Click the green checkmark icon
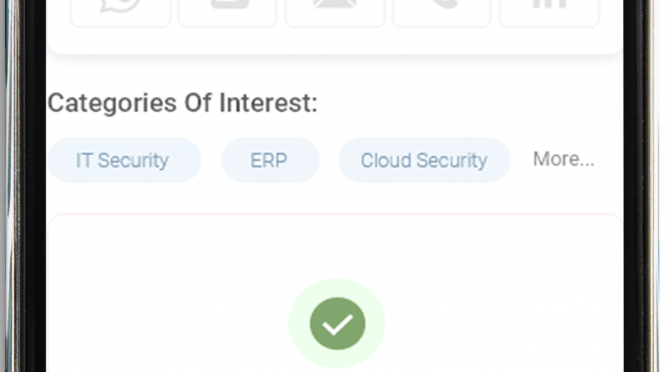The width and height of the screenshot is (672, 372). pos(337,324)
